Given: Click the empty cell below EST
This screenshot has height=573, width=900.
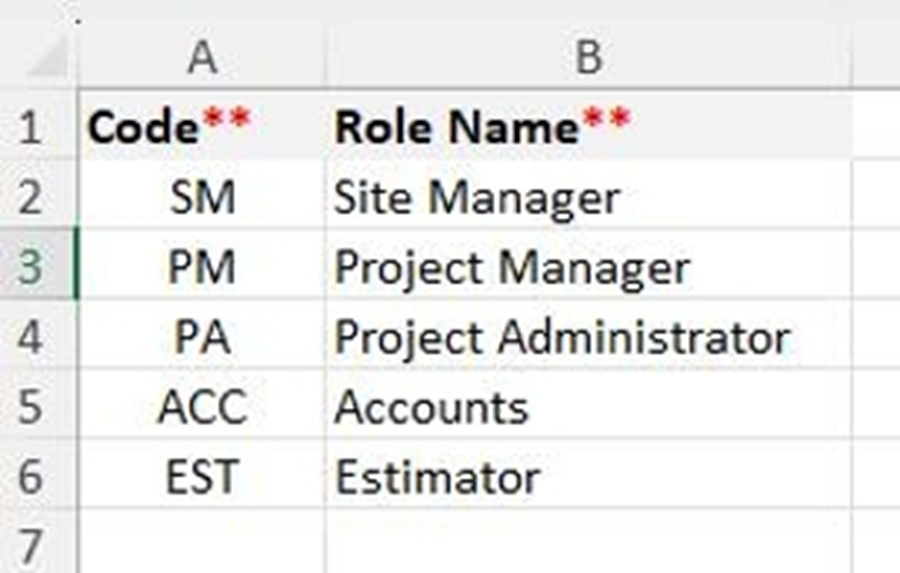Looking at the screenshot, I should [x=202, y=545].
